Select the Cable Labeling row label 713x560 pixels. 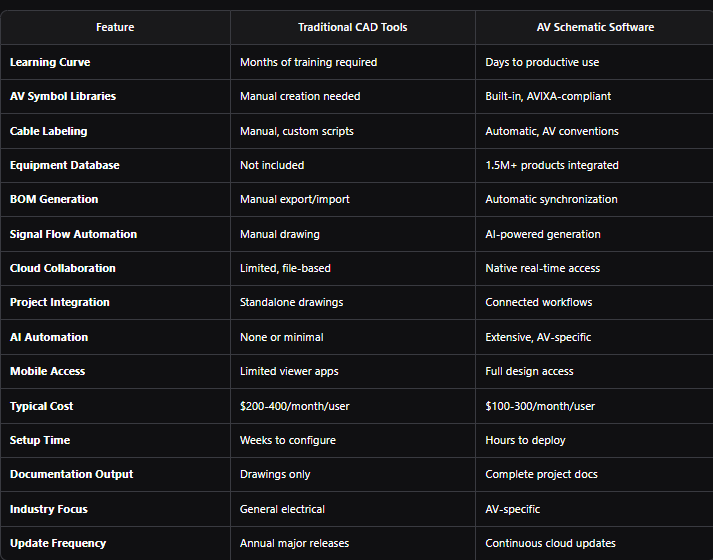pyautogui.click(x=49, y=131)
